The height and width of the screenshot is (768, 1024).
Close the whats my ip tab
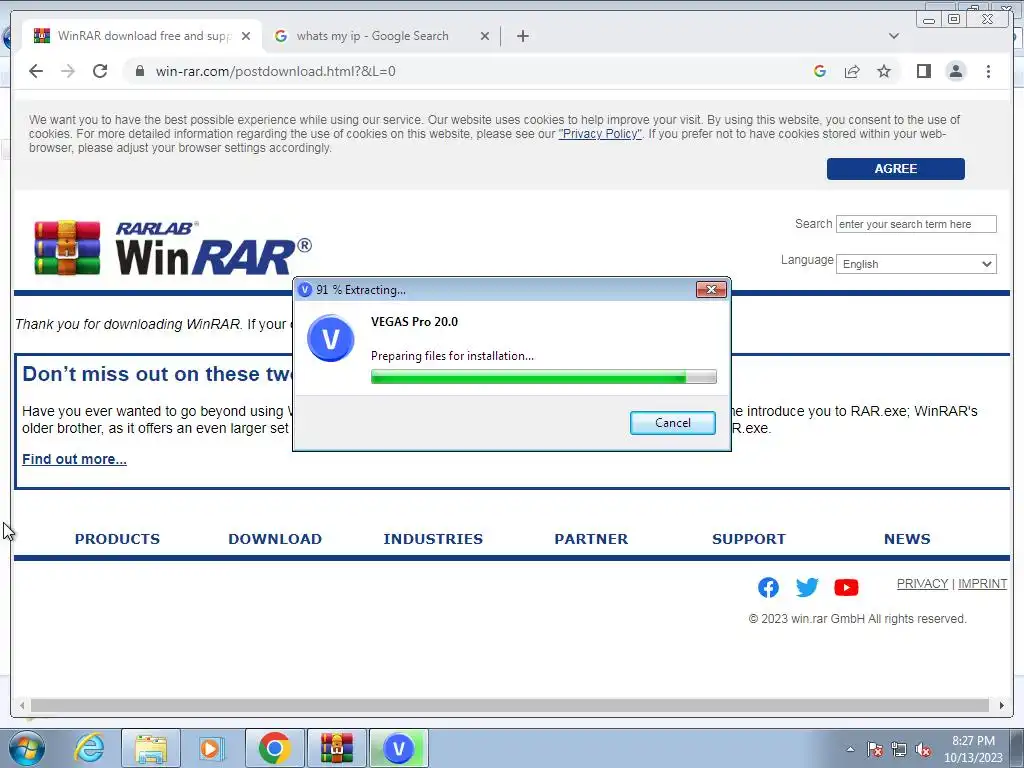pos(485,36)
